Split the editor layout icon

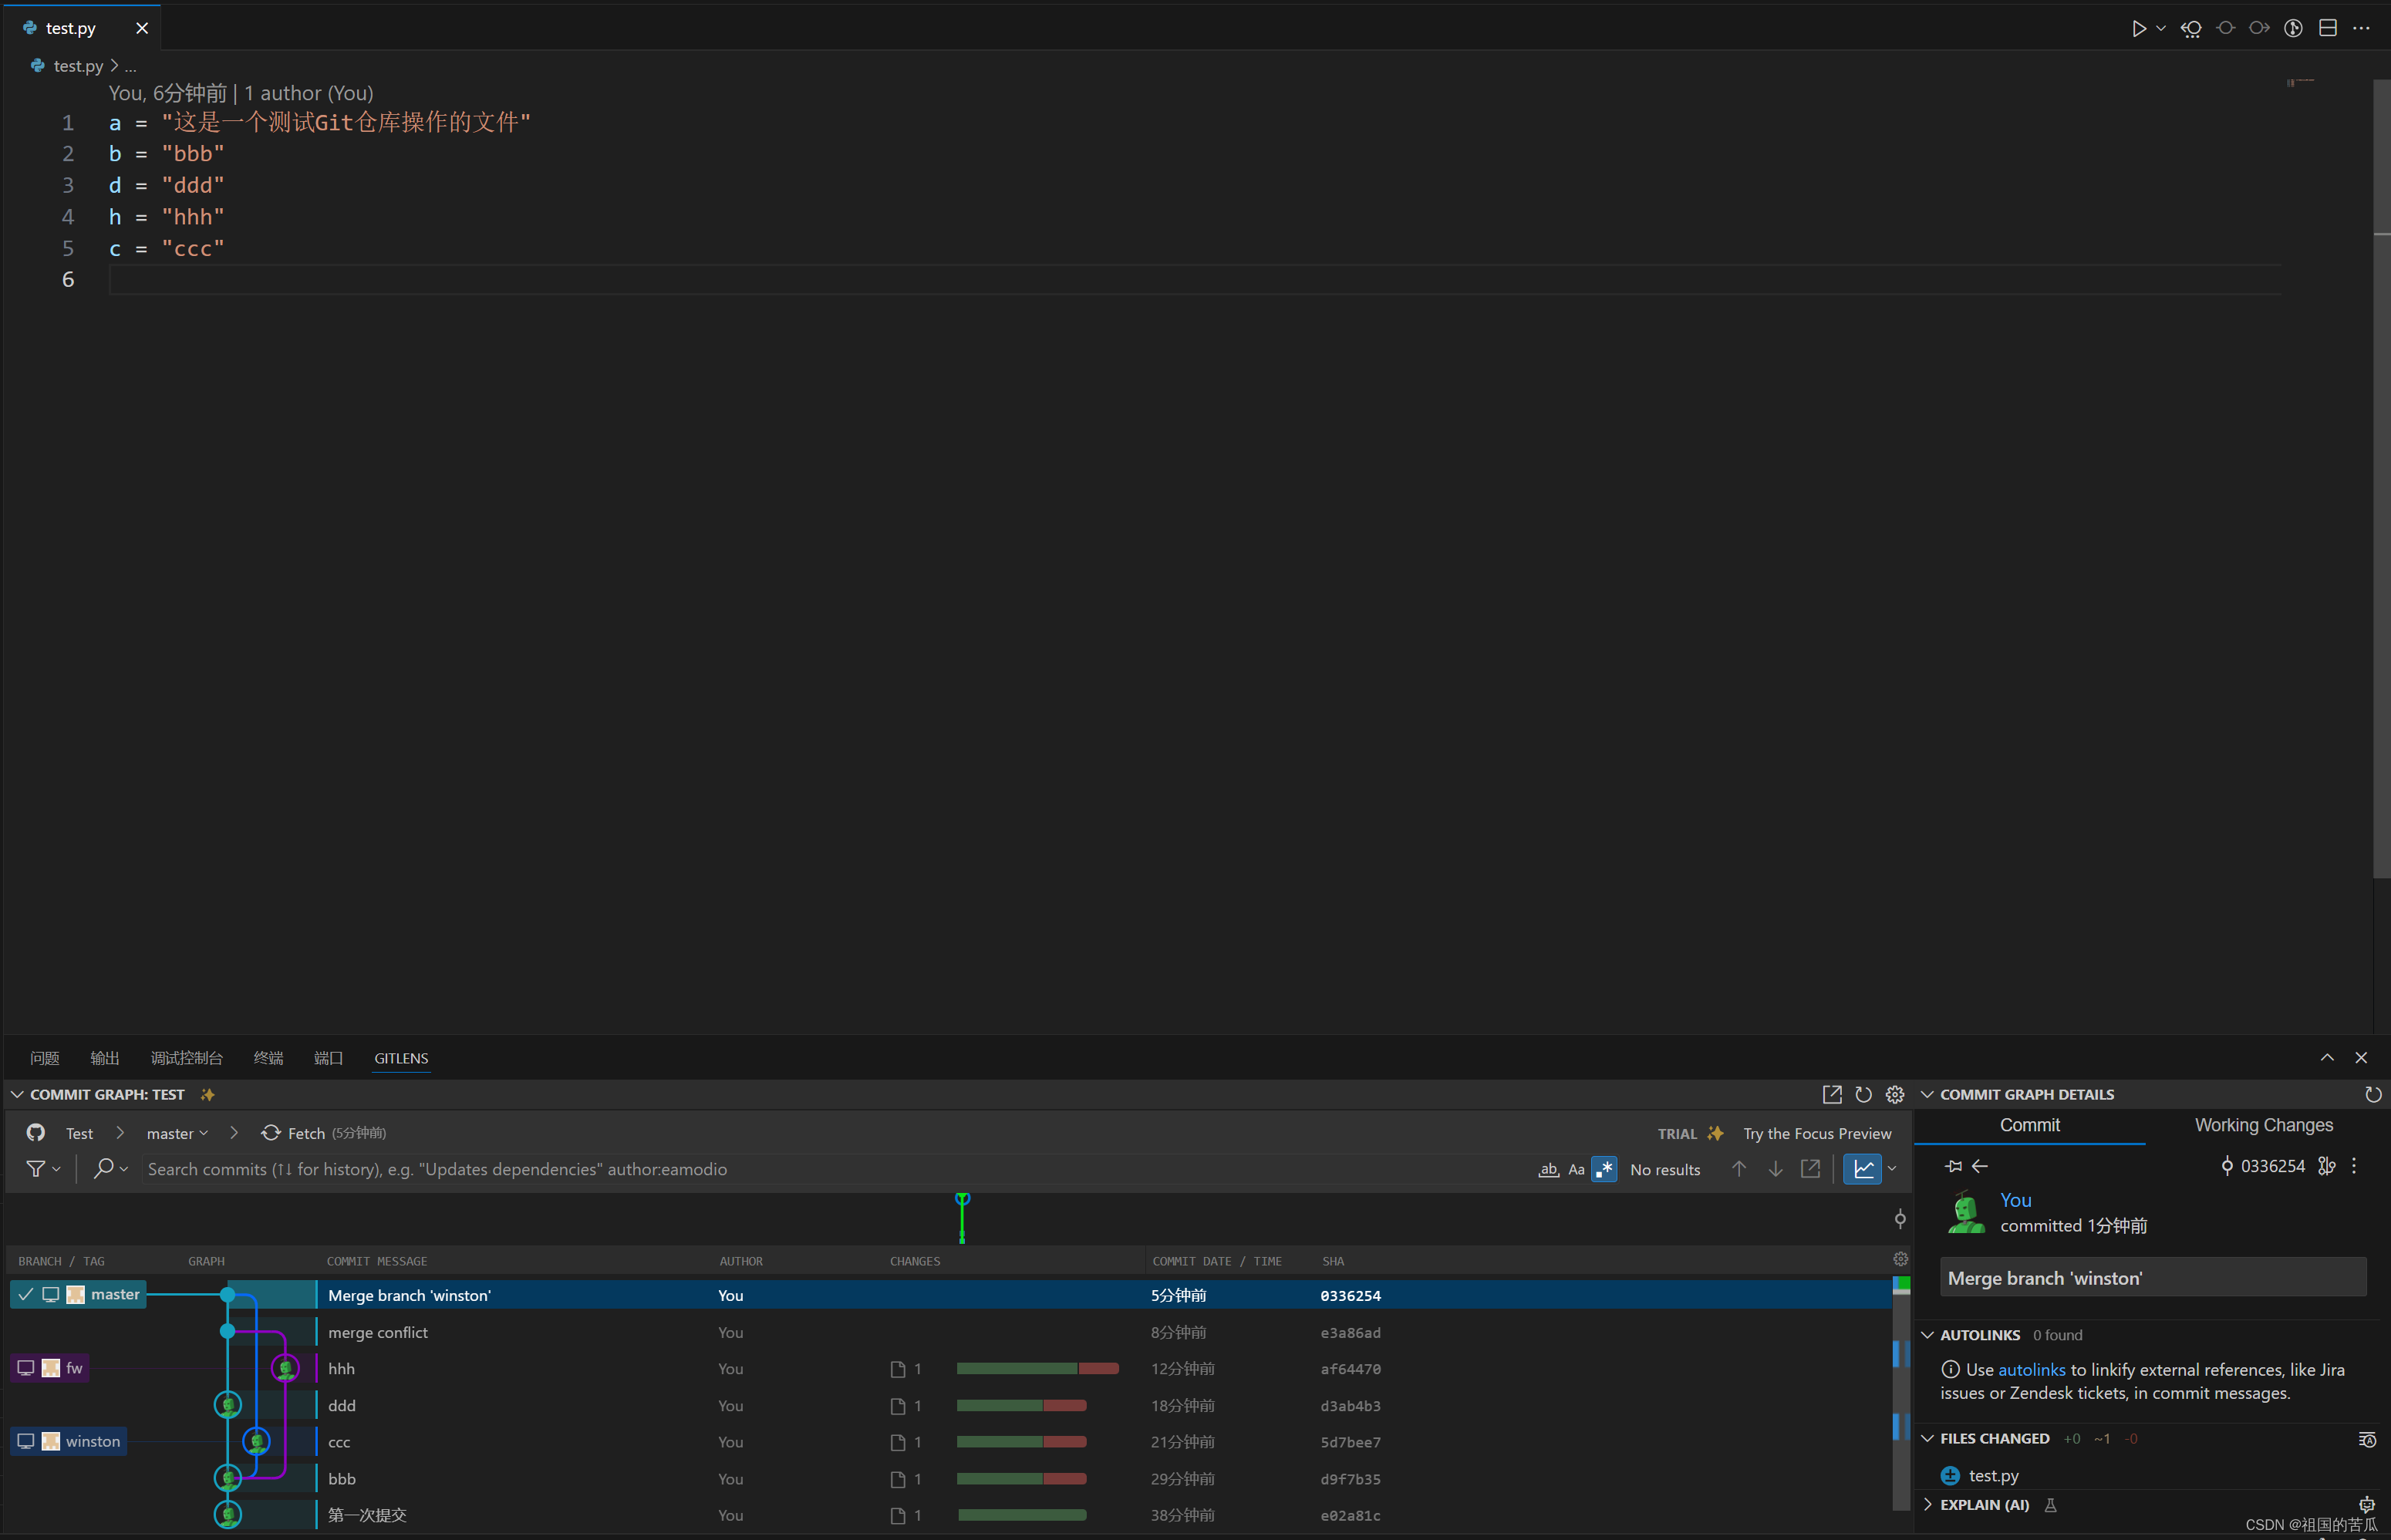[x=2328, y=28]
